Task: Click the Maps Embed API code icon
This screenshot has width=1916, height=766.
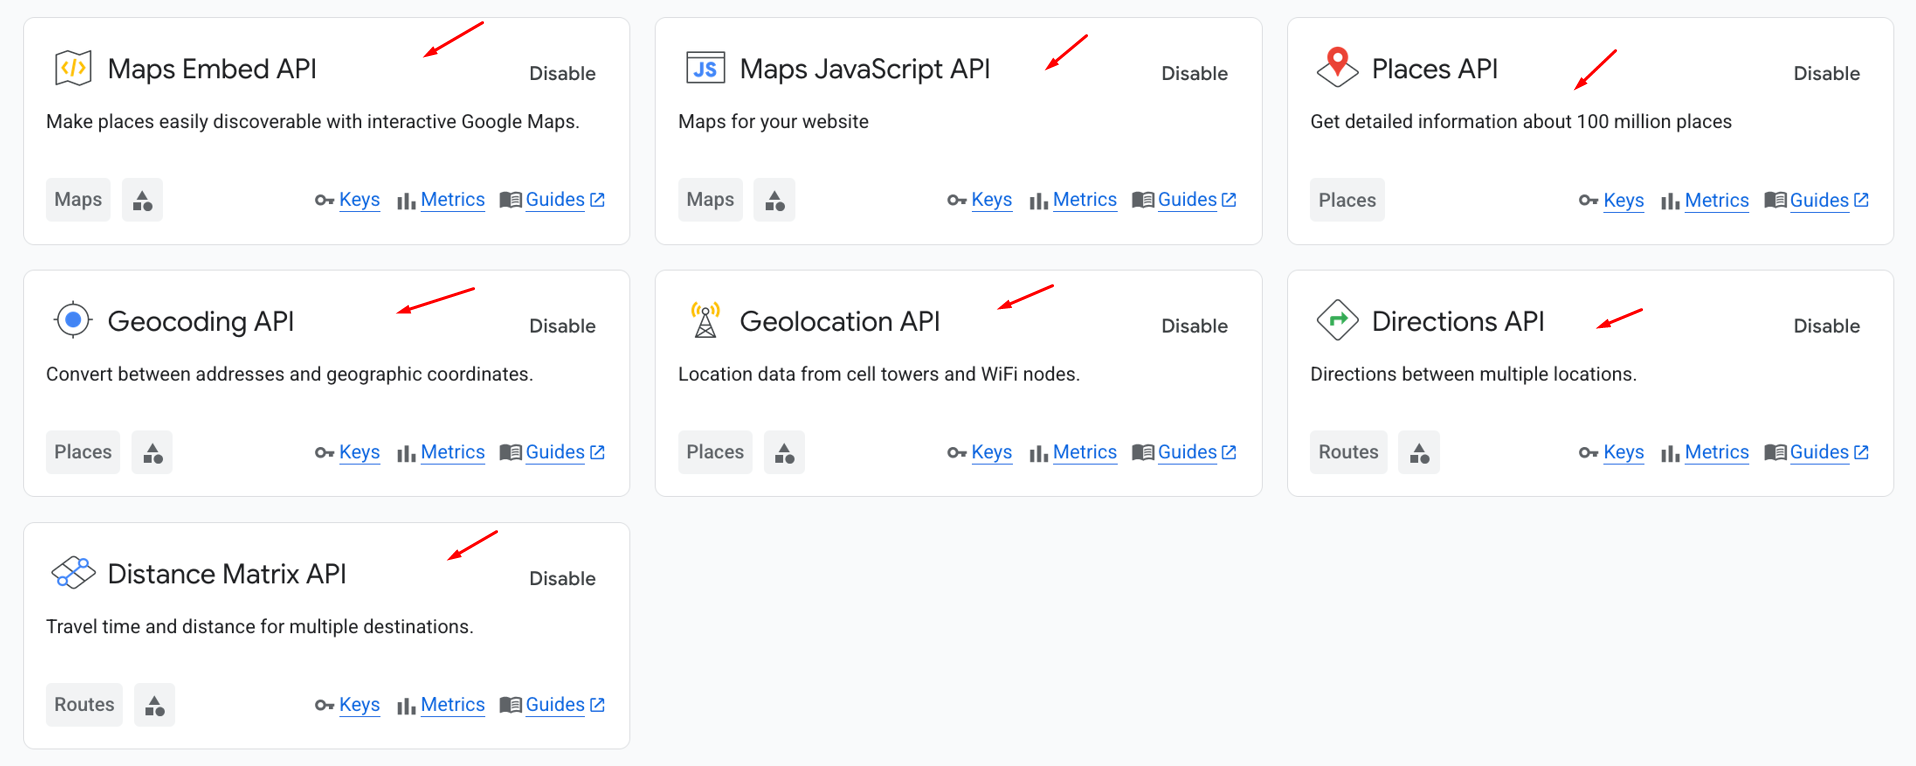Action: (73, 68)
